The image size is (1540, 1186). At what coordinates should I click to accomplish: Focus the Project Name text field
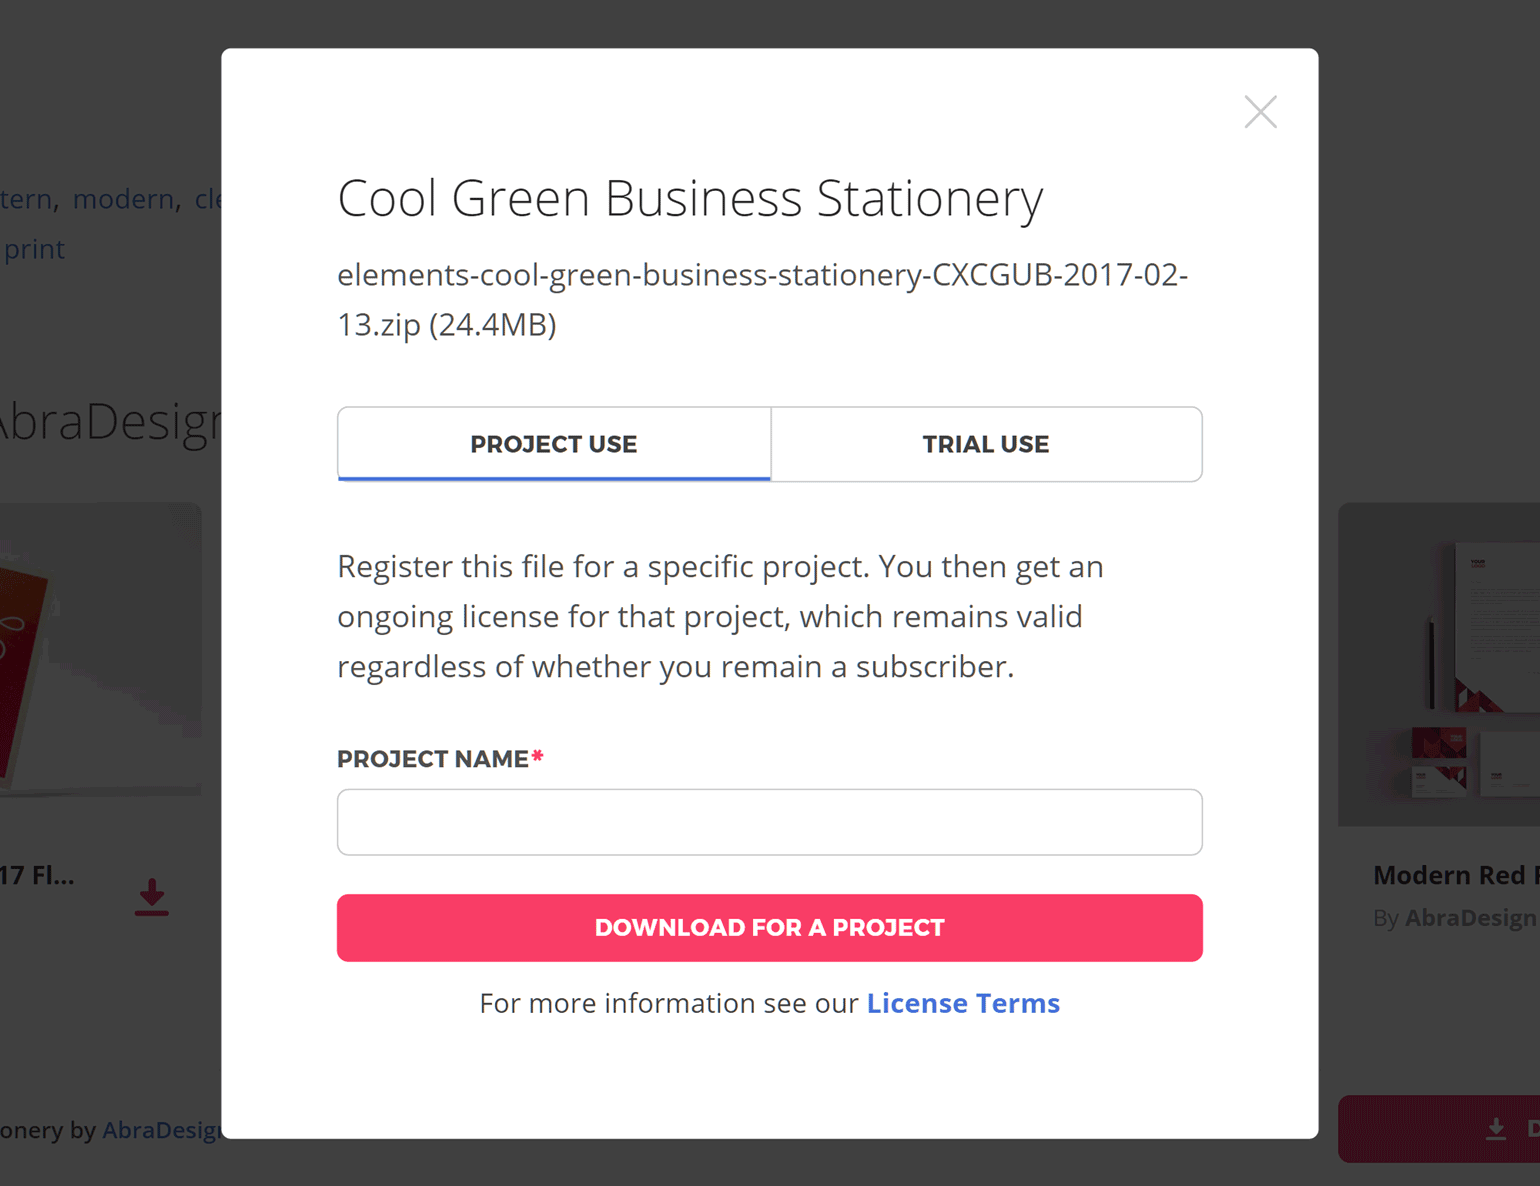[769, 822]
